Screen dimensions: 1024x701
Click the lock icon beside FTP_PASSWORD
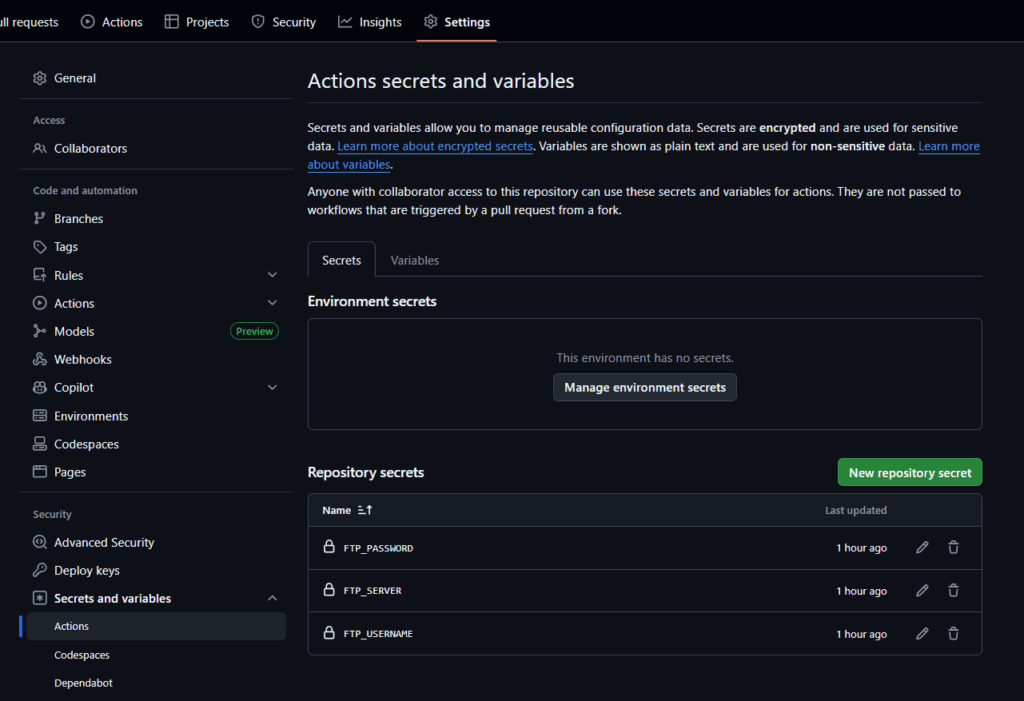[x=329, y=547]
